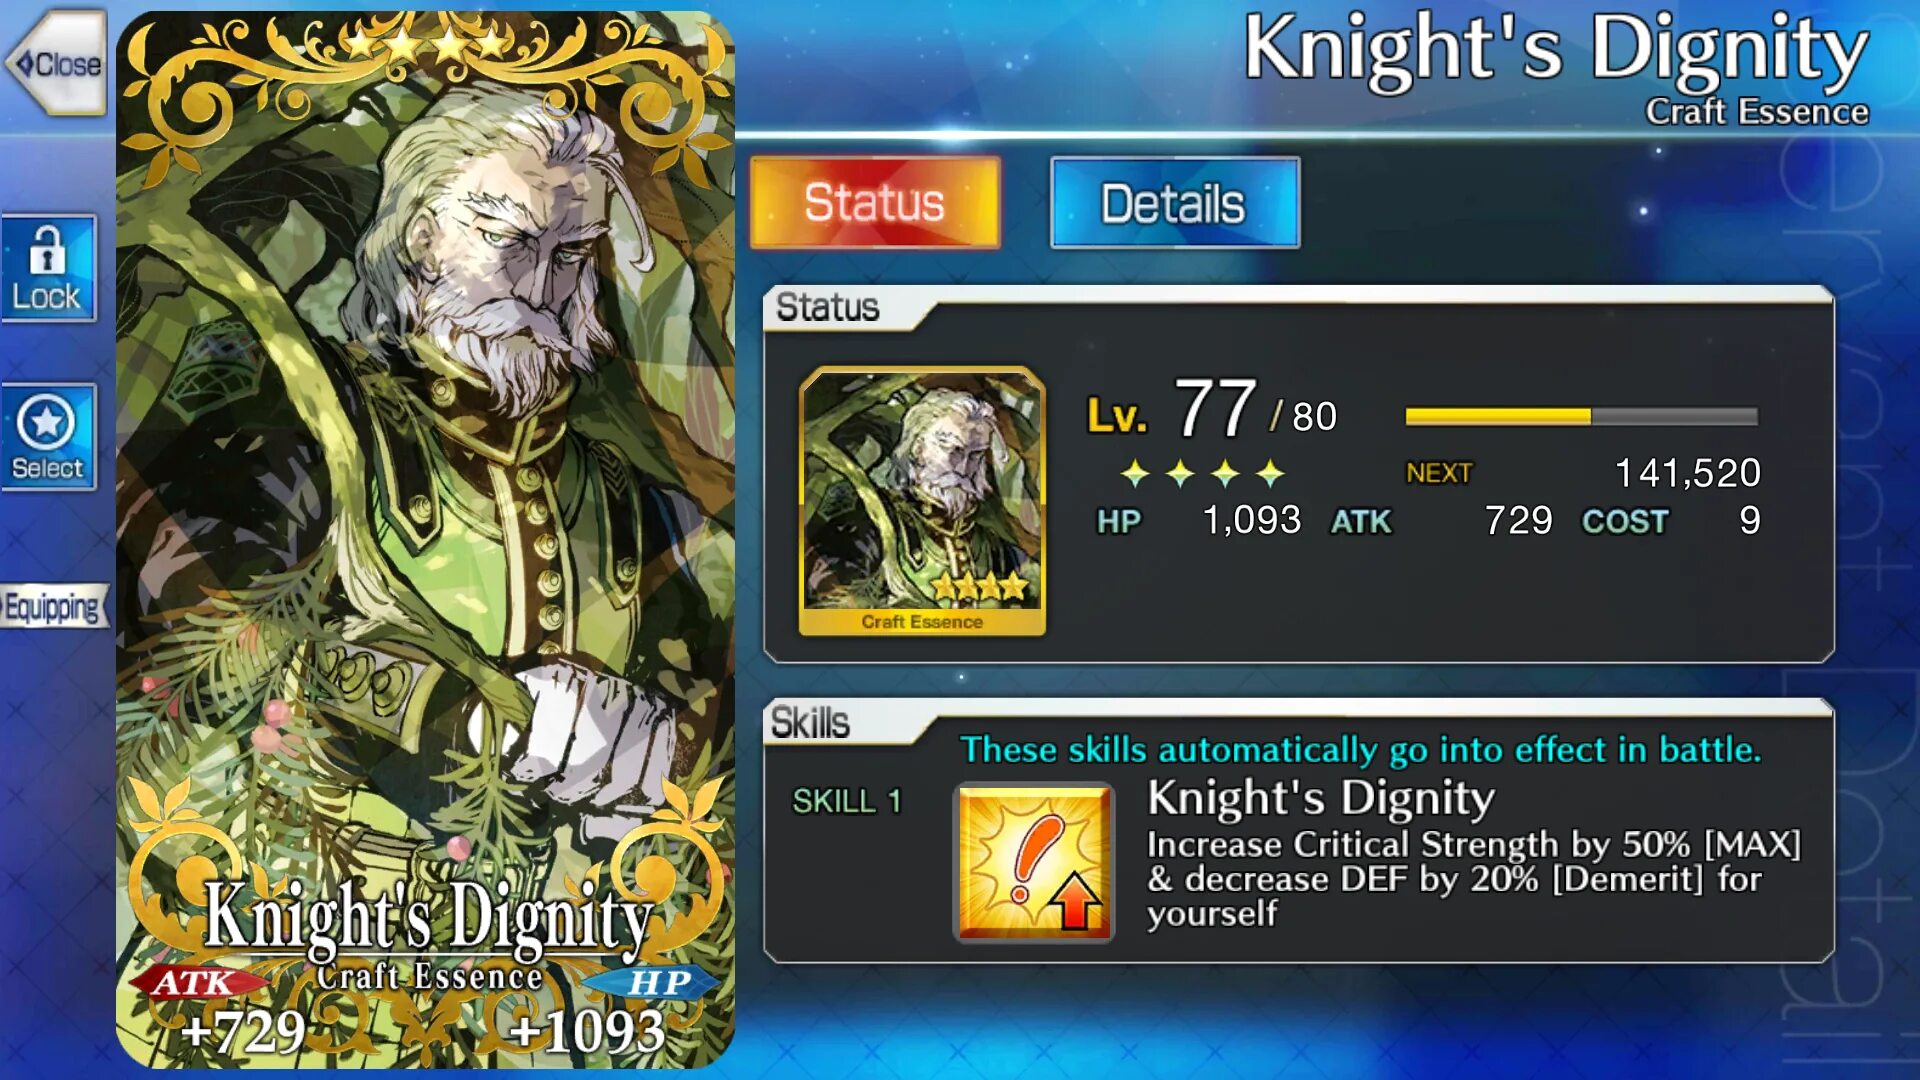Tap the Close back arrow button
Viewport: 1920px width, 1080px height.
point(56,64)
